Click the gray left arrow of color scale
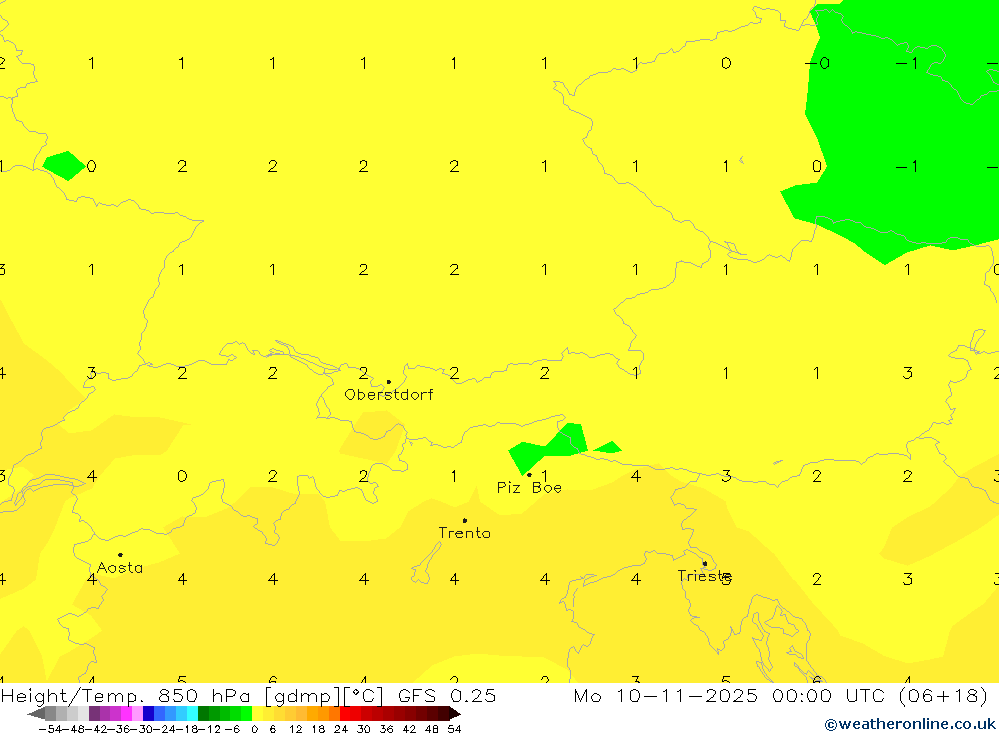The image size is (1000, 733). coord(36,714)
